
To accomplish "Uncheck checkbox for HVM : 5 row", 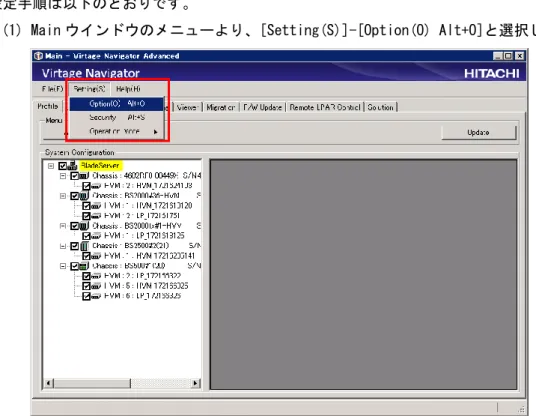I will coord(86,286).
